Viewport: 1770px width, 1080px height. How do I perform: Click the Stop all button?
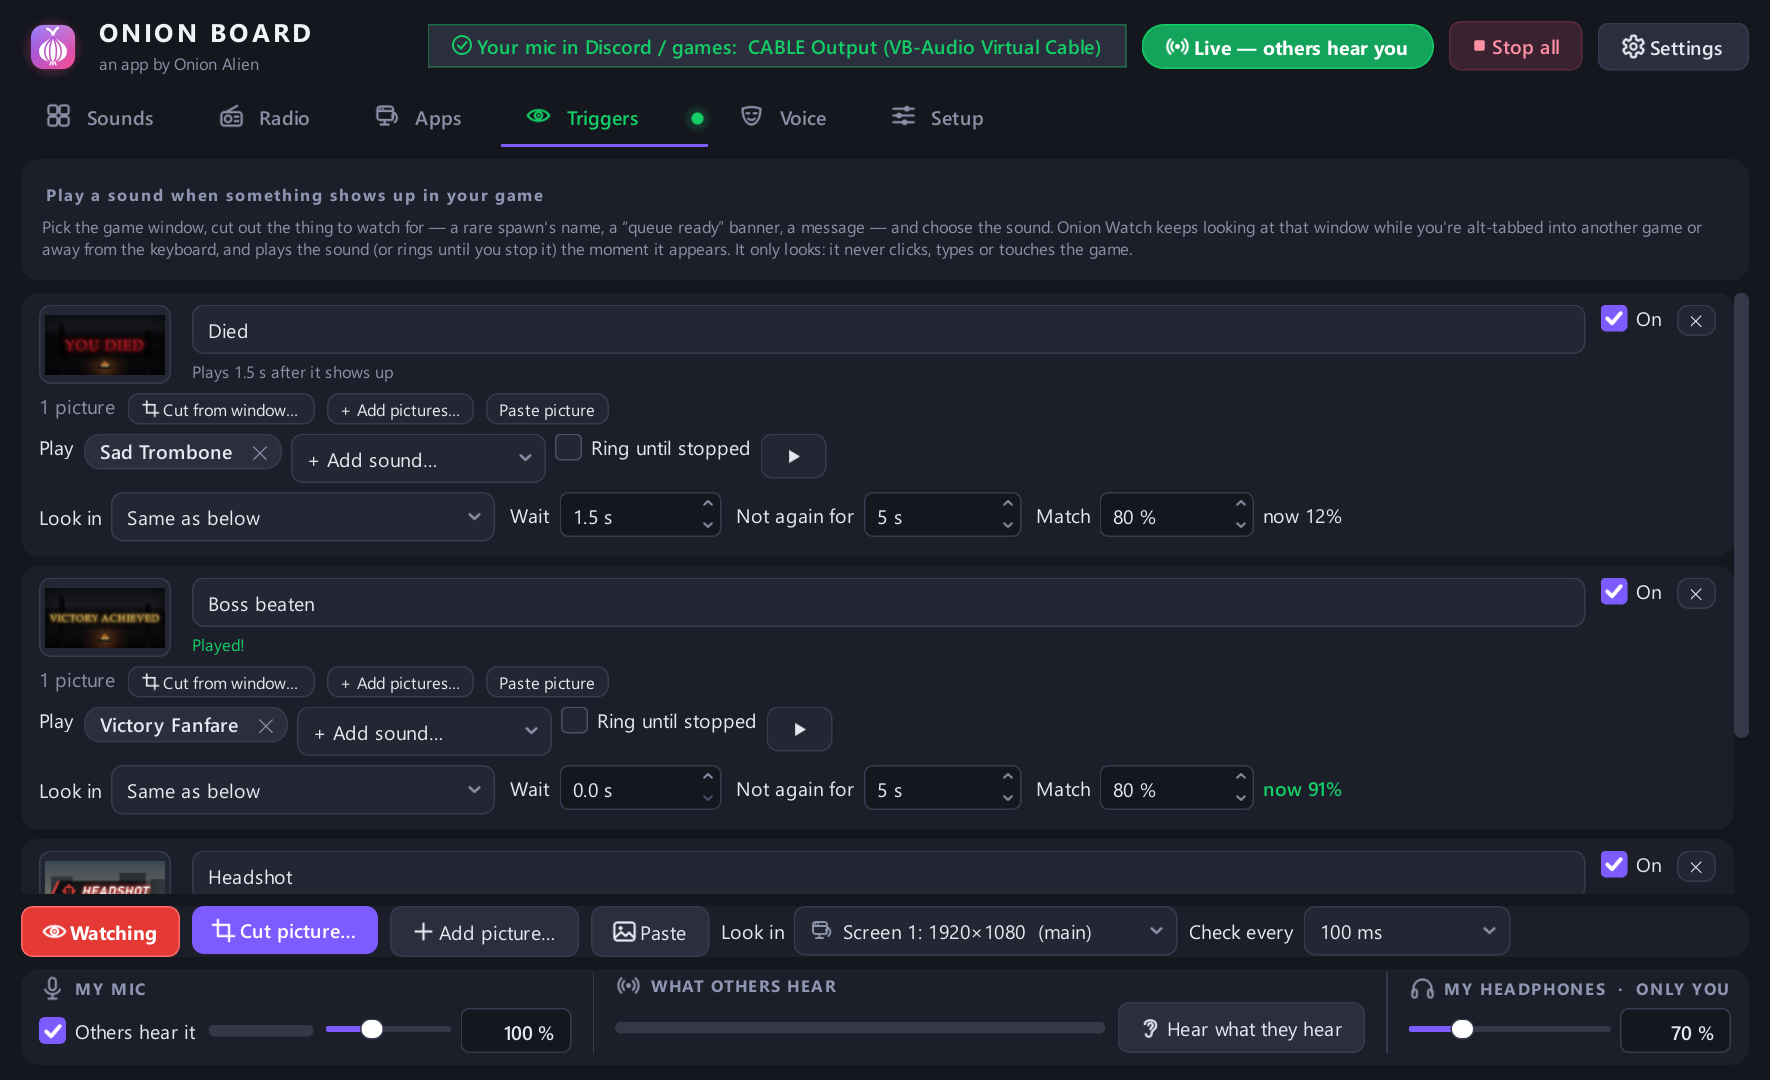click(1516, 47)
